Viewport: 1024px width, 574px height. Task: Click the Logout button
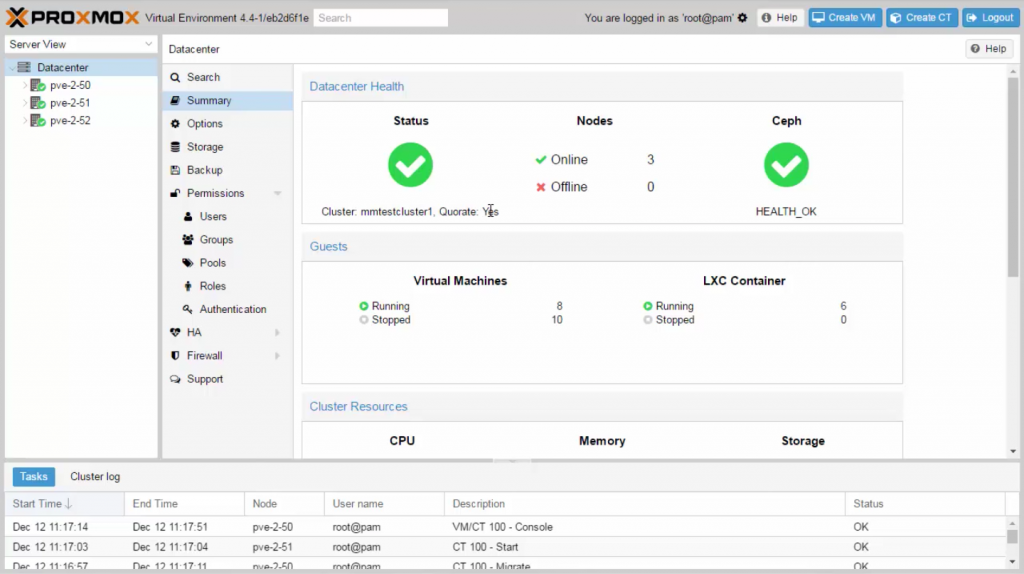989,18
